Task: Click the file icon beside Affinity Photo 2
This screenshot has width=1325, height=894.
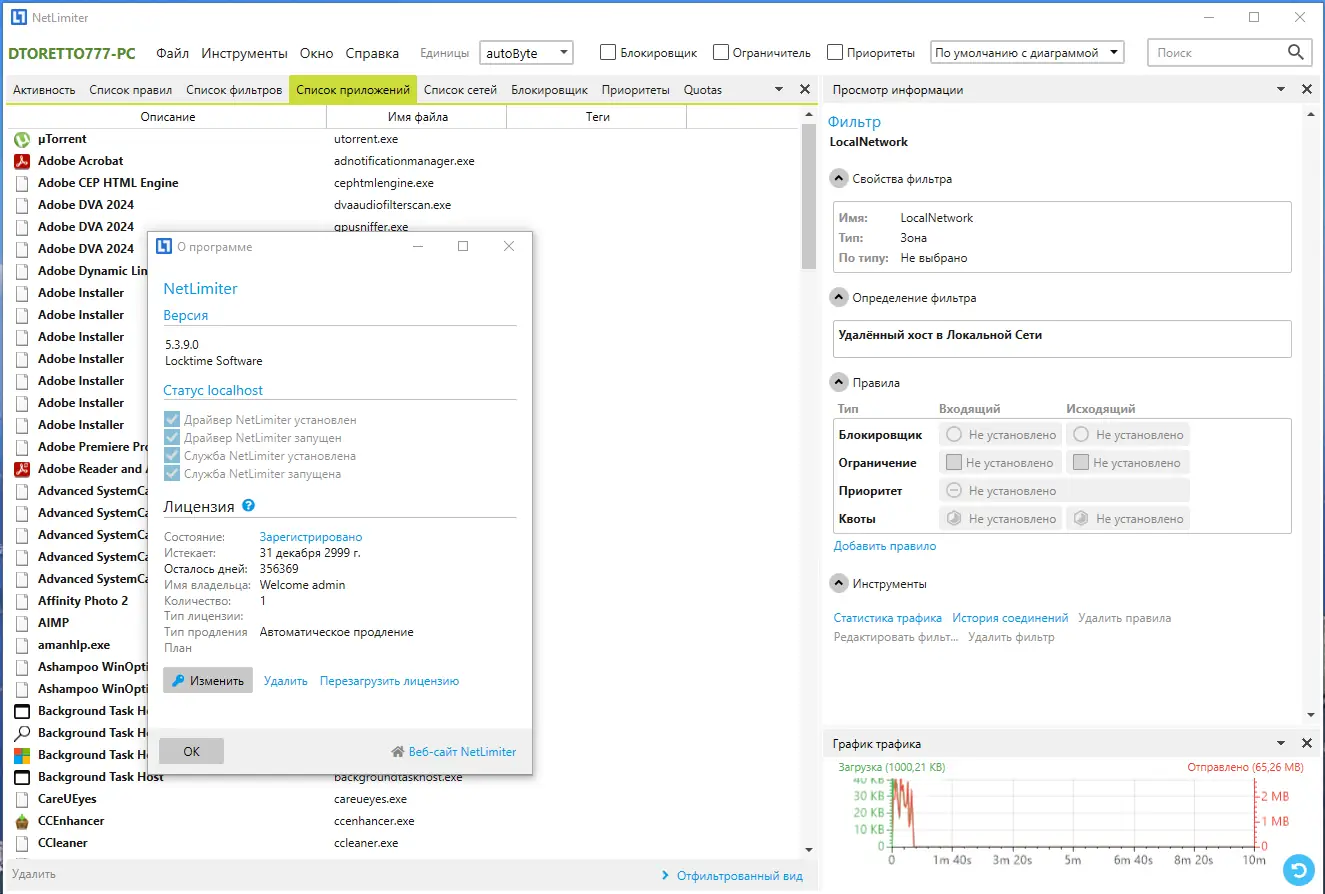Action: pyautogui.click(x=22, y=601)
